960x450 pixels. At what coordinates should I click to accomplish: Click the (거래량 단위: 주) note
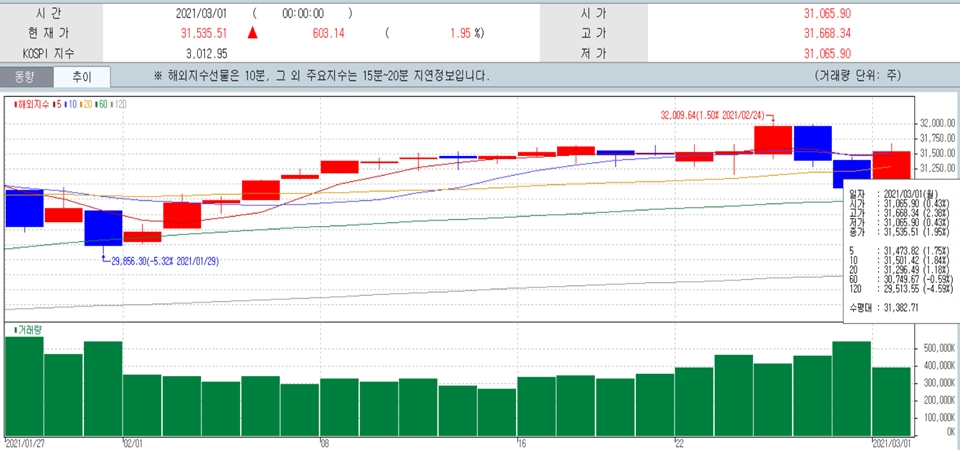click(x=858, y=77)
